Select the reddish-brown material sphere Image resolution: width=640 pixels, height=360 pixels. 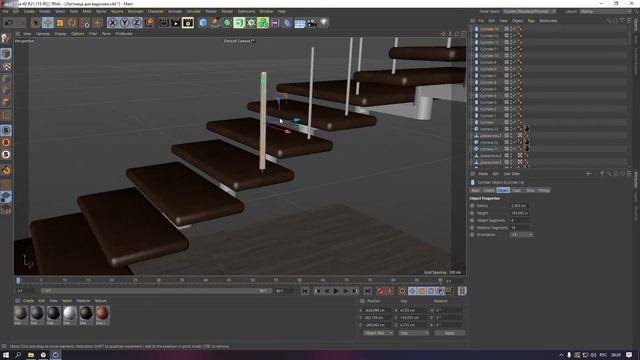pyautogui.click(x=102, y=313)
